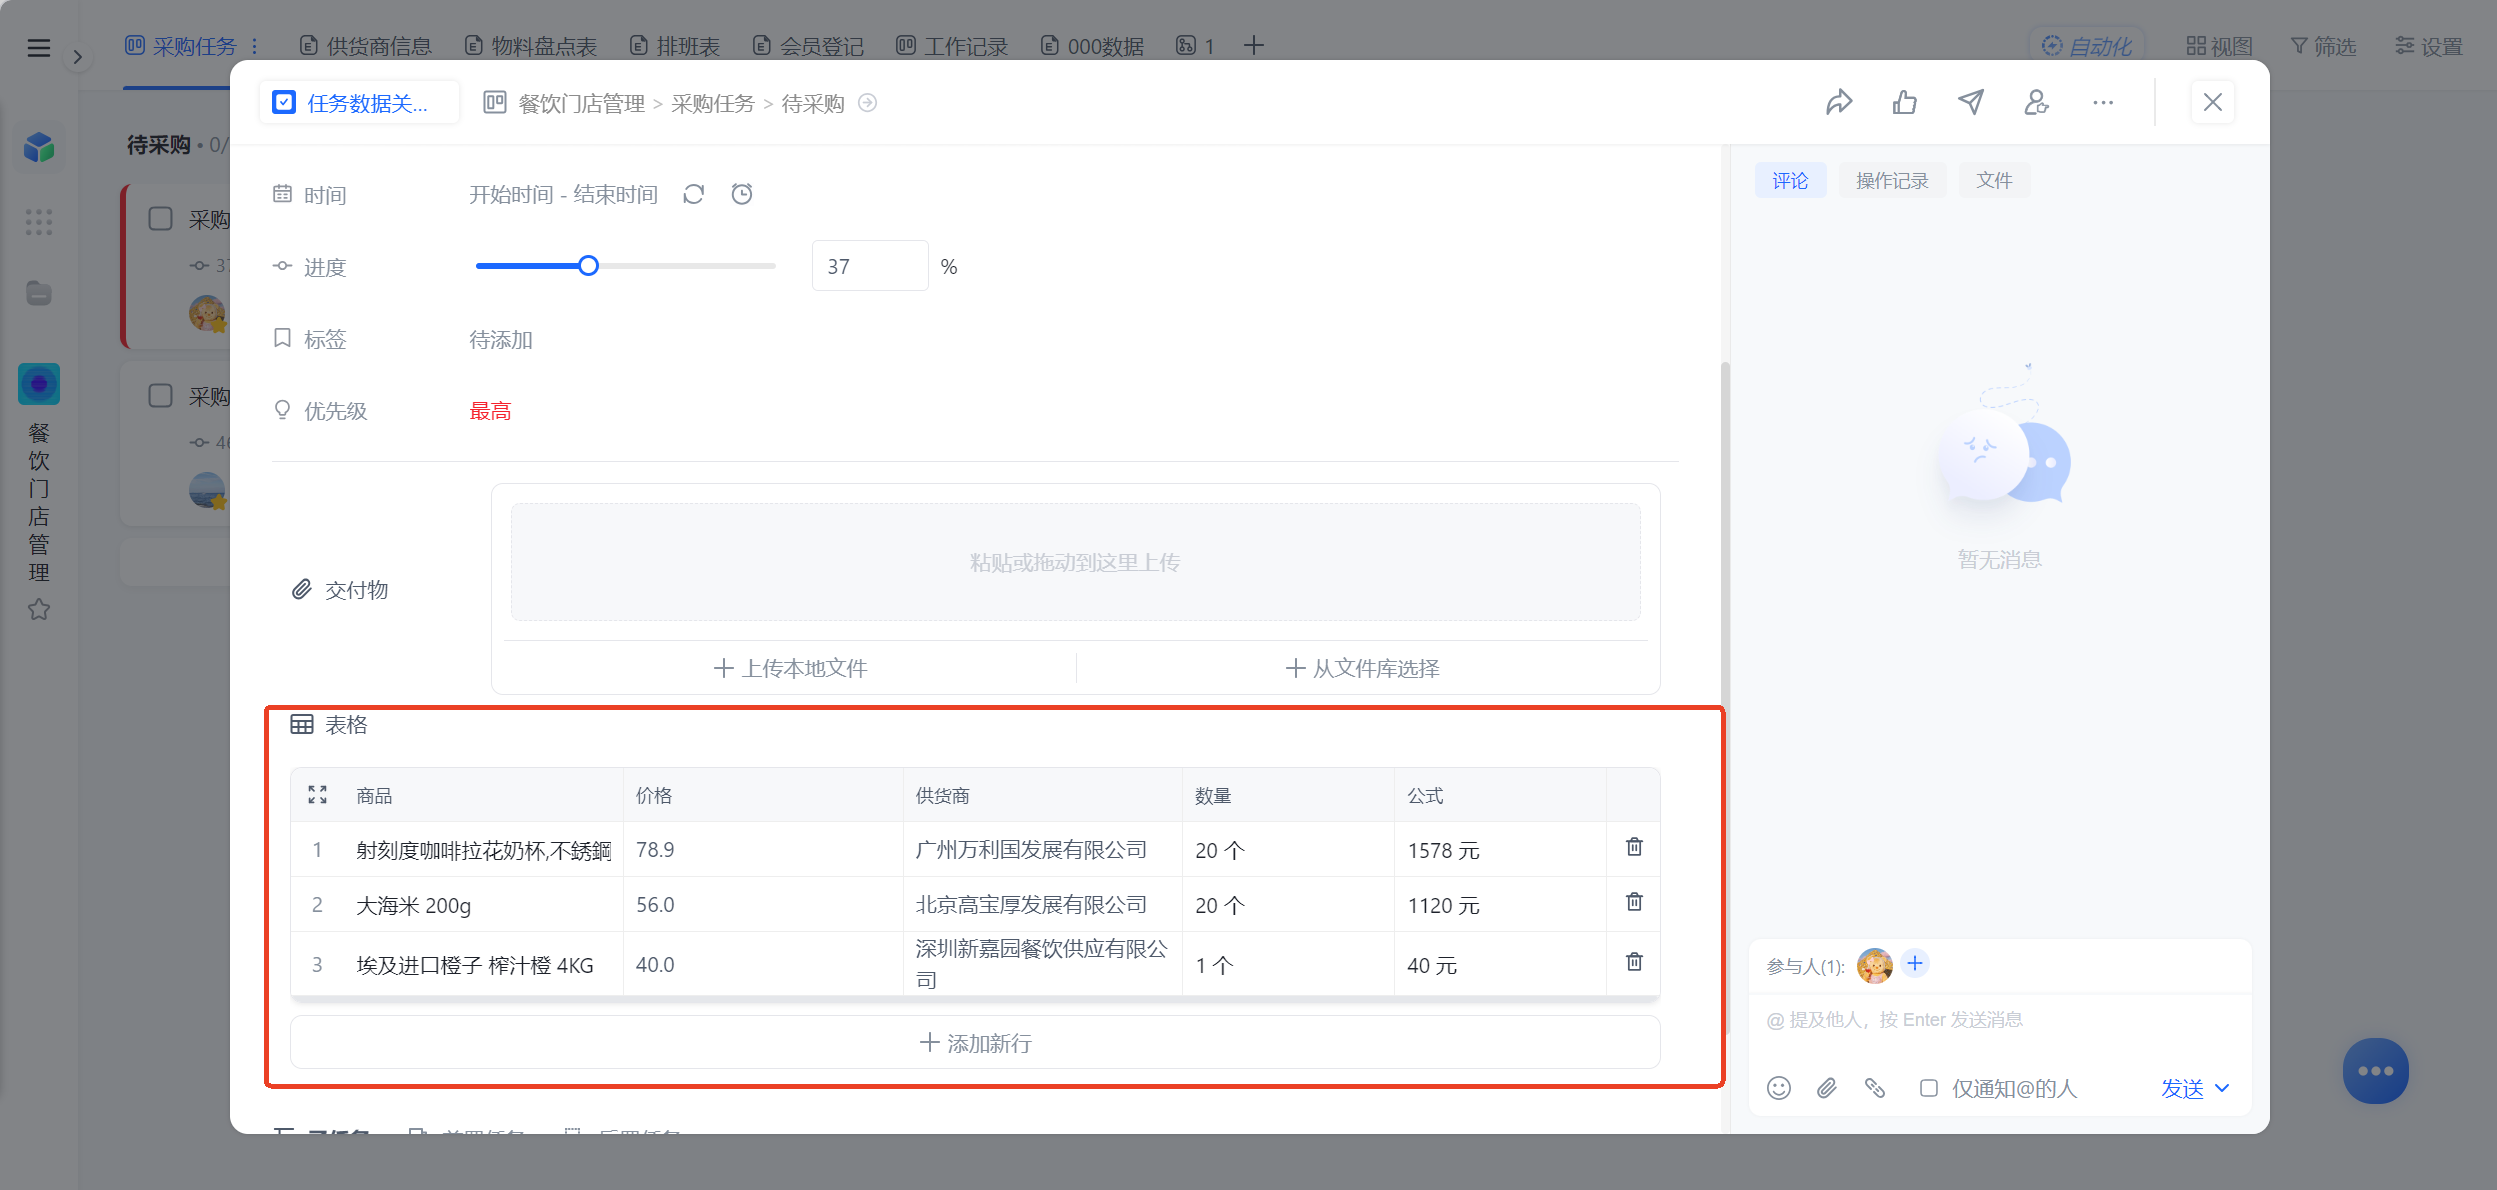This screenshot has width=2497, height=1190.
Task: Click the comment input field mentioning others
Action: tap(1999, 1020)
